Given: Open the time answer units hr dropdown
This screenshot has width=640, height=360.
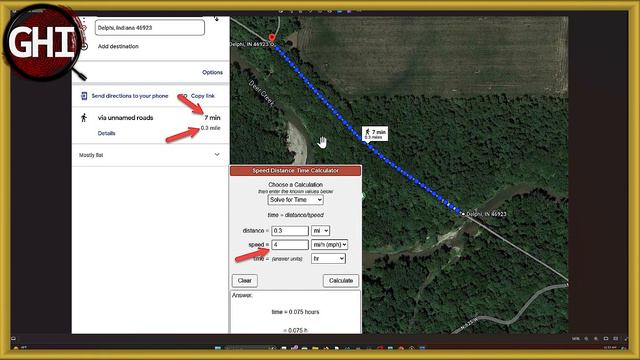Looking at the screenshot, I should (x=328, y=258).
